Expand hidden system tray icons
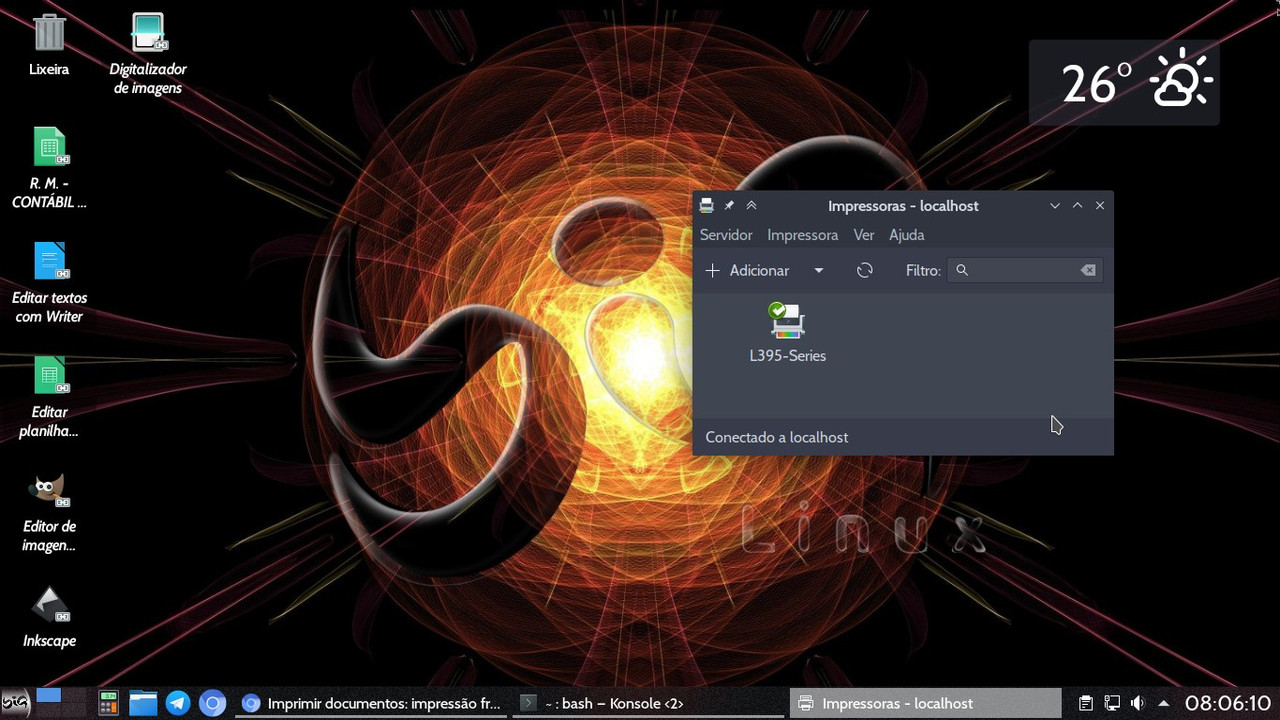 click(1163, 703)
